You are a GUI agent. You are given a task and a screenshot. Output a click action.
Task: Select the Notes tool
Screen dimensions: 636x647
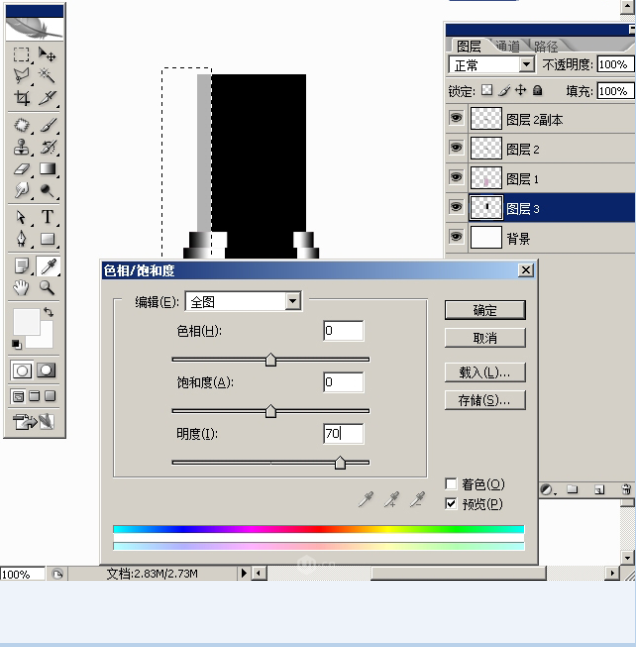point(21,266)
